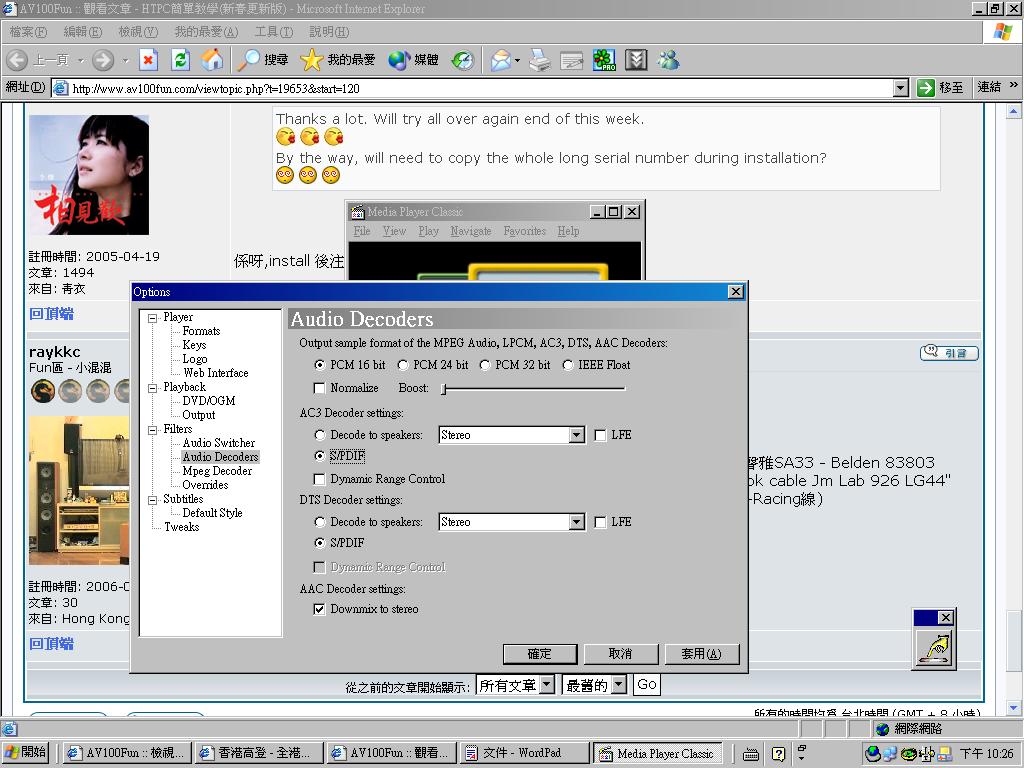Open the DTS speakers Stereo dropdown
Image resolution: width=1024 pixels, height=768 pixels.
click(x=576, y=522)
